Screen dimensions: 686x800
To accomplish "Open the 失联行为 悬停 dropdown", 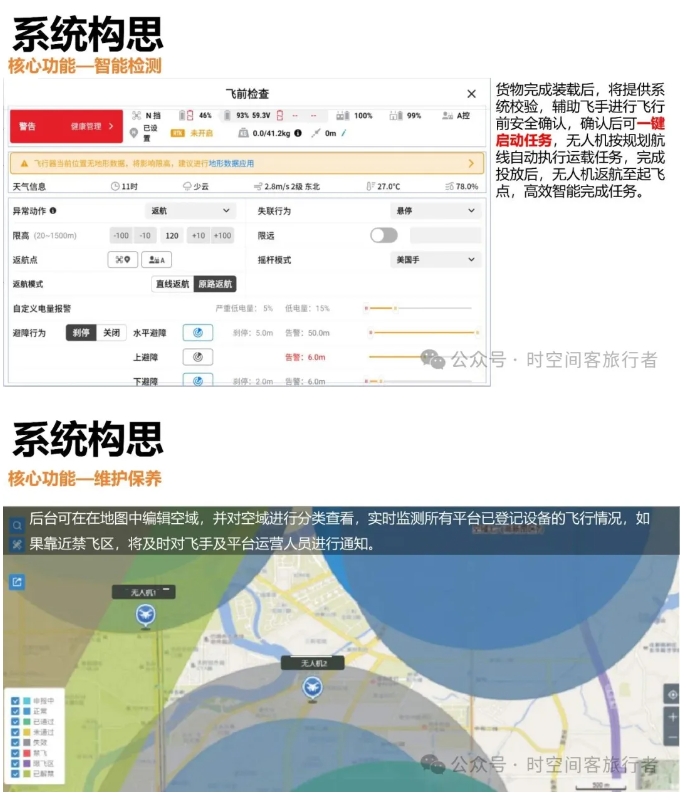I will [x=435, y=211].
